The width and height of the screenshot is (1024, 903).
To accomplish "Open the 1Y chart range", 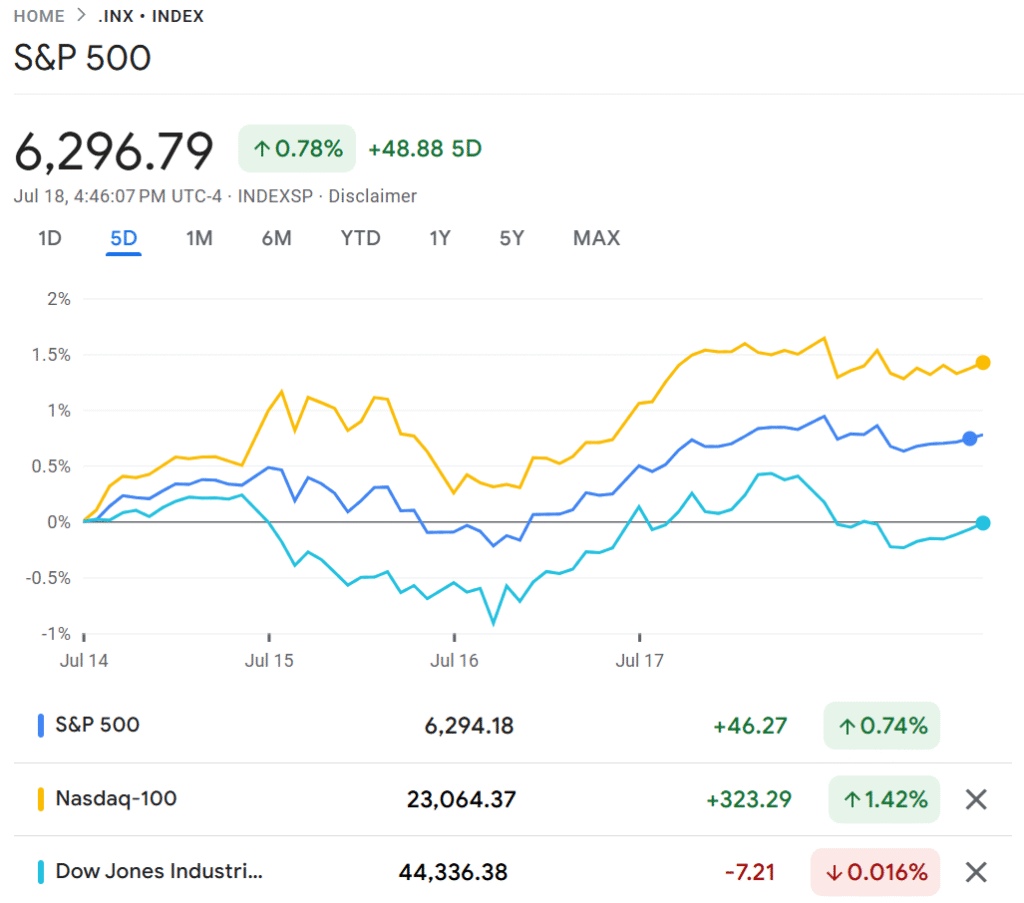I will click(x=440, y=238).
